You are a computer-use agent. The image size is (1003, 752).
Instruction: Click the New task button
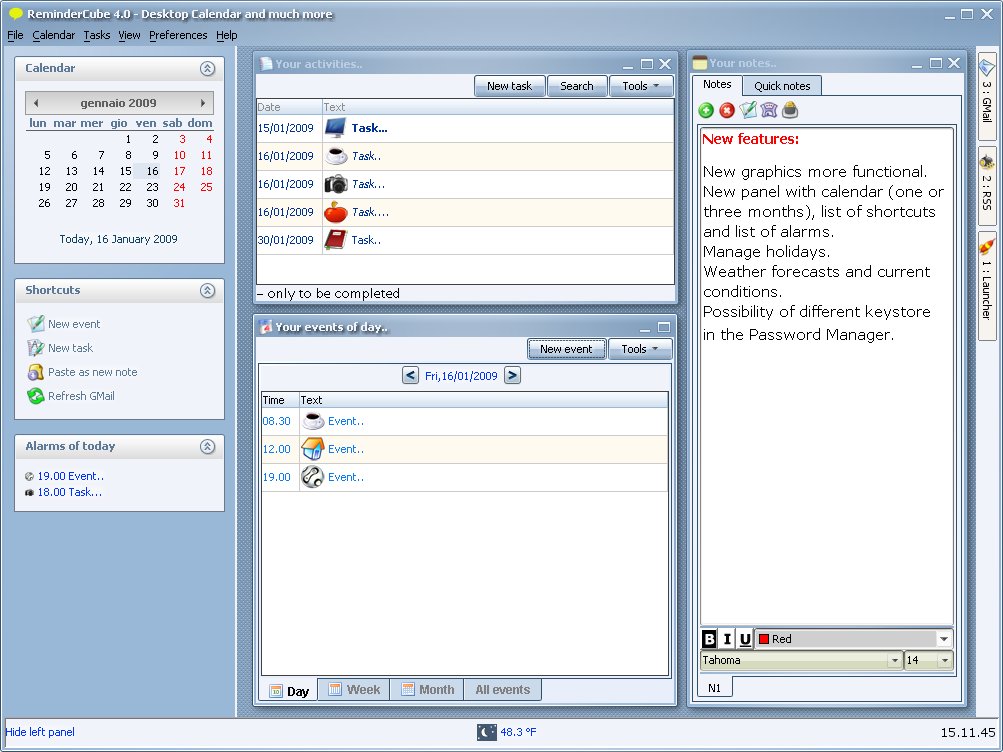click(509, 86)
